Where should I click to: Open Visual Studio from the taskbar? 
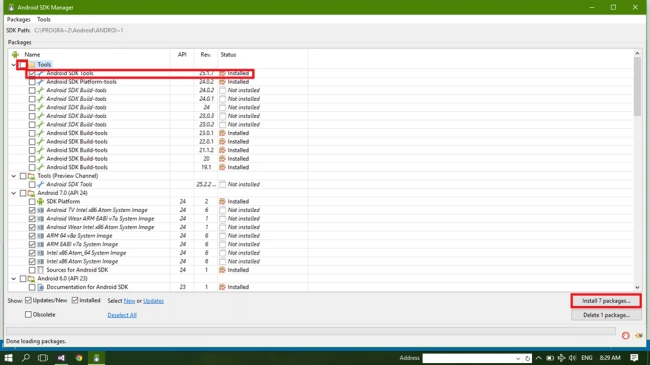click(61, 358)
